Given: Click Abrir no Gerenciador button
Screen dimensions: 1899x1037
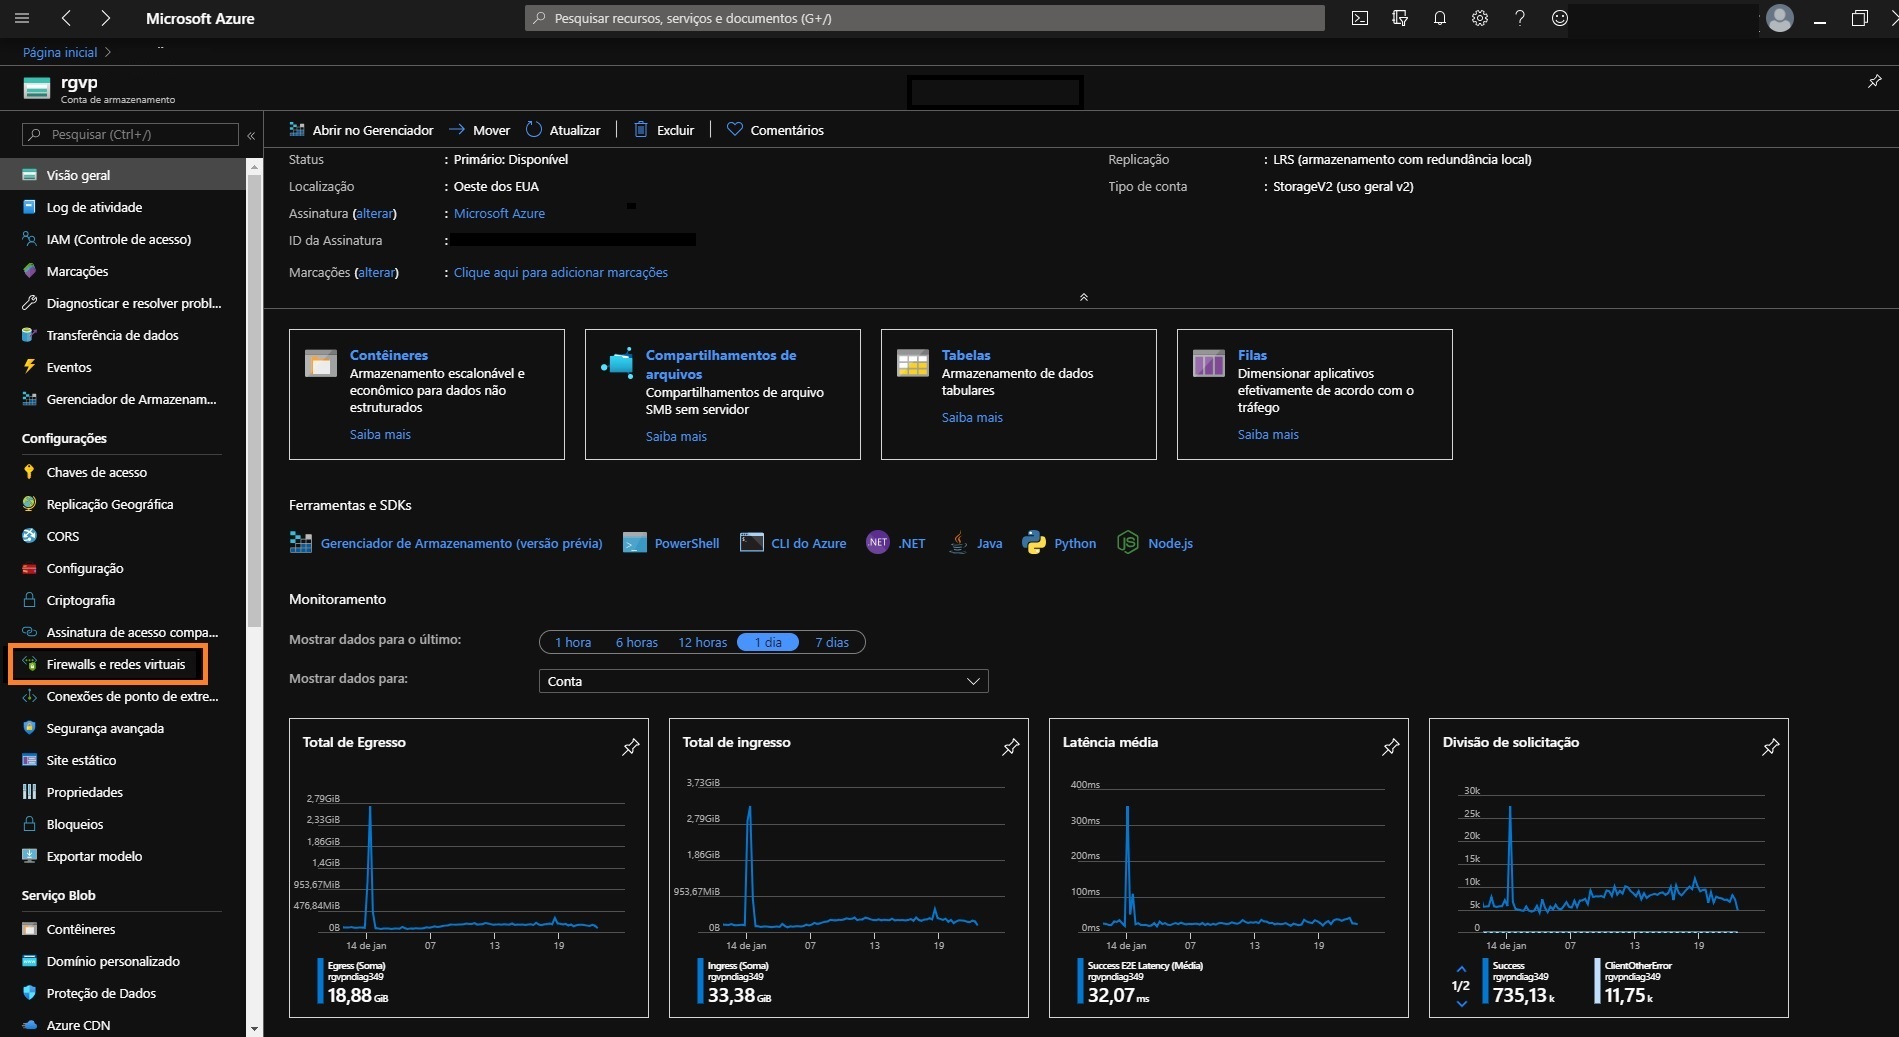Looking at the screenshot, I should 361,130.
